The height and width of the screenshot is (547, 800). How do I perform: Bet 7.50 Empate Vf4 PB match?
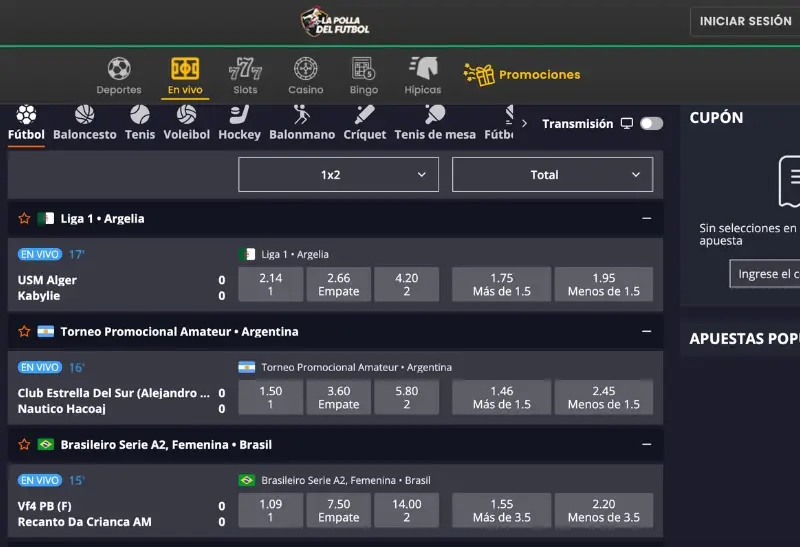pyautogui.click(x=339, y=510)
